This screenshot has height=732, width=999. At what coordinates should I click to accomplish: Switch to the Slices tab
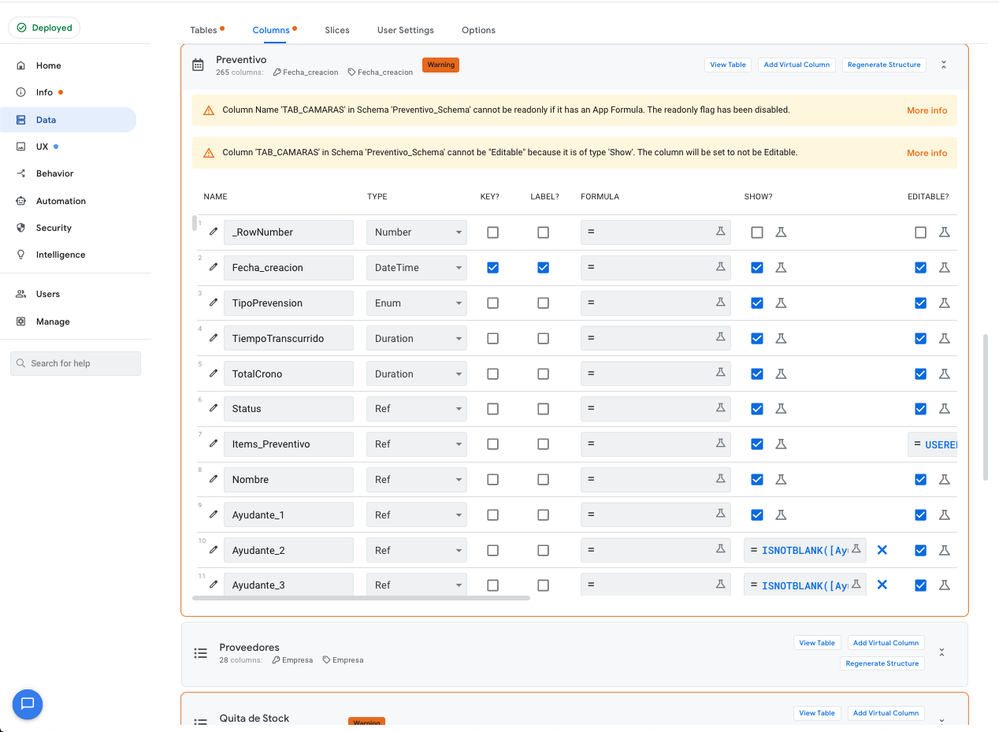pos(337,30)
